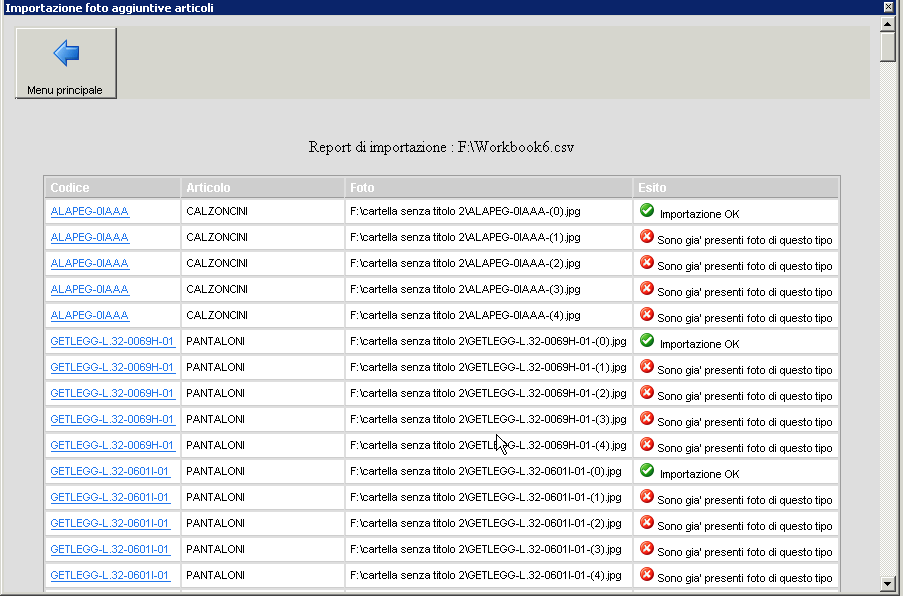Click the green OK icon for GETLEGG-L.32-0601I-01-(0).jpg
Viewport: 903px width, 596px height.
tap(647, 470)
